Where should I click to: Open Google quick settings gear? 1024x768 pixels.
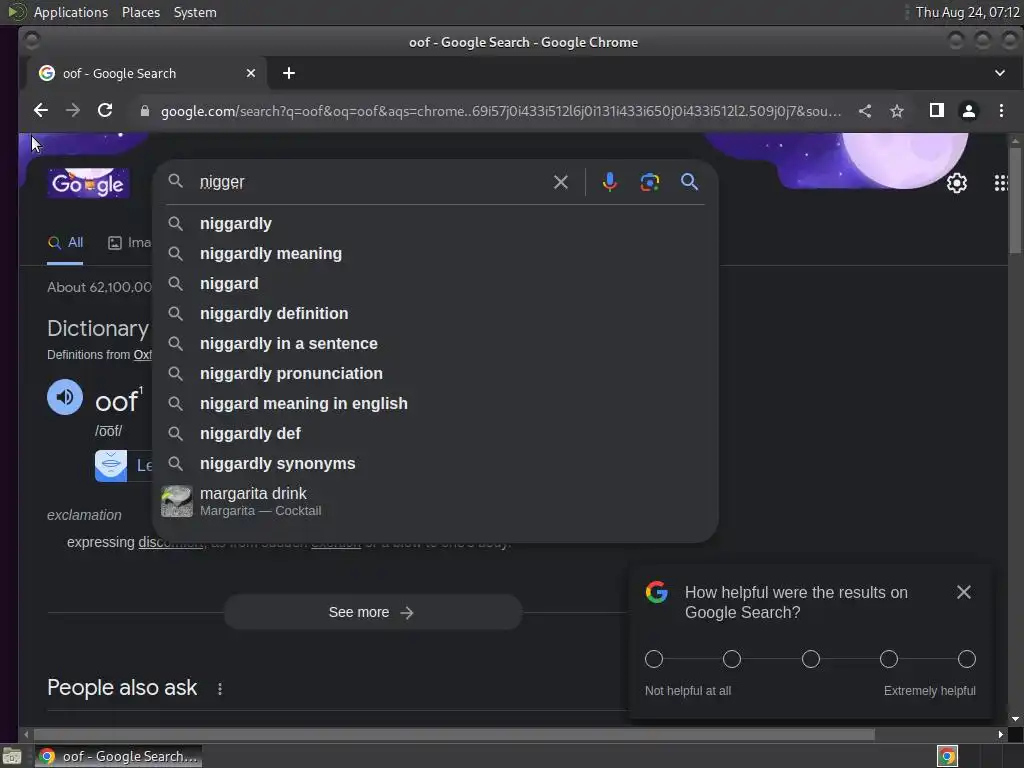tap(957, 183)
